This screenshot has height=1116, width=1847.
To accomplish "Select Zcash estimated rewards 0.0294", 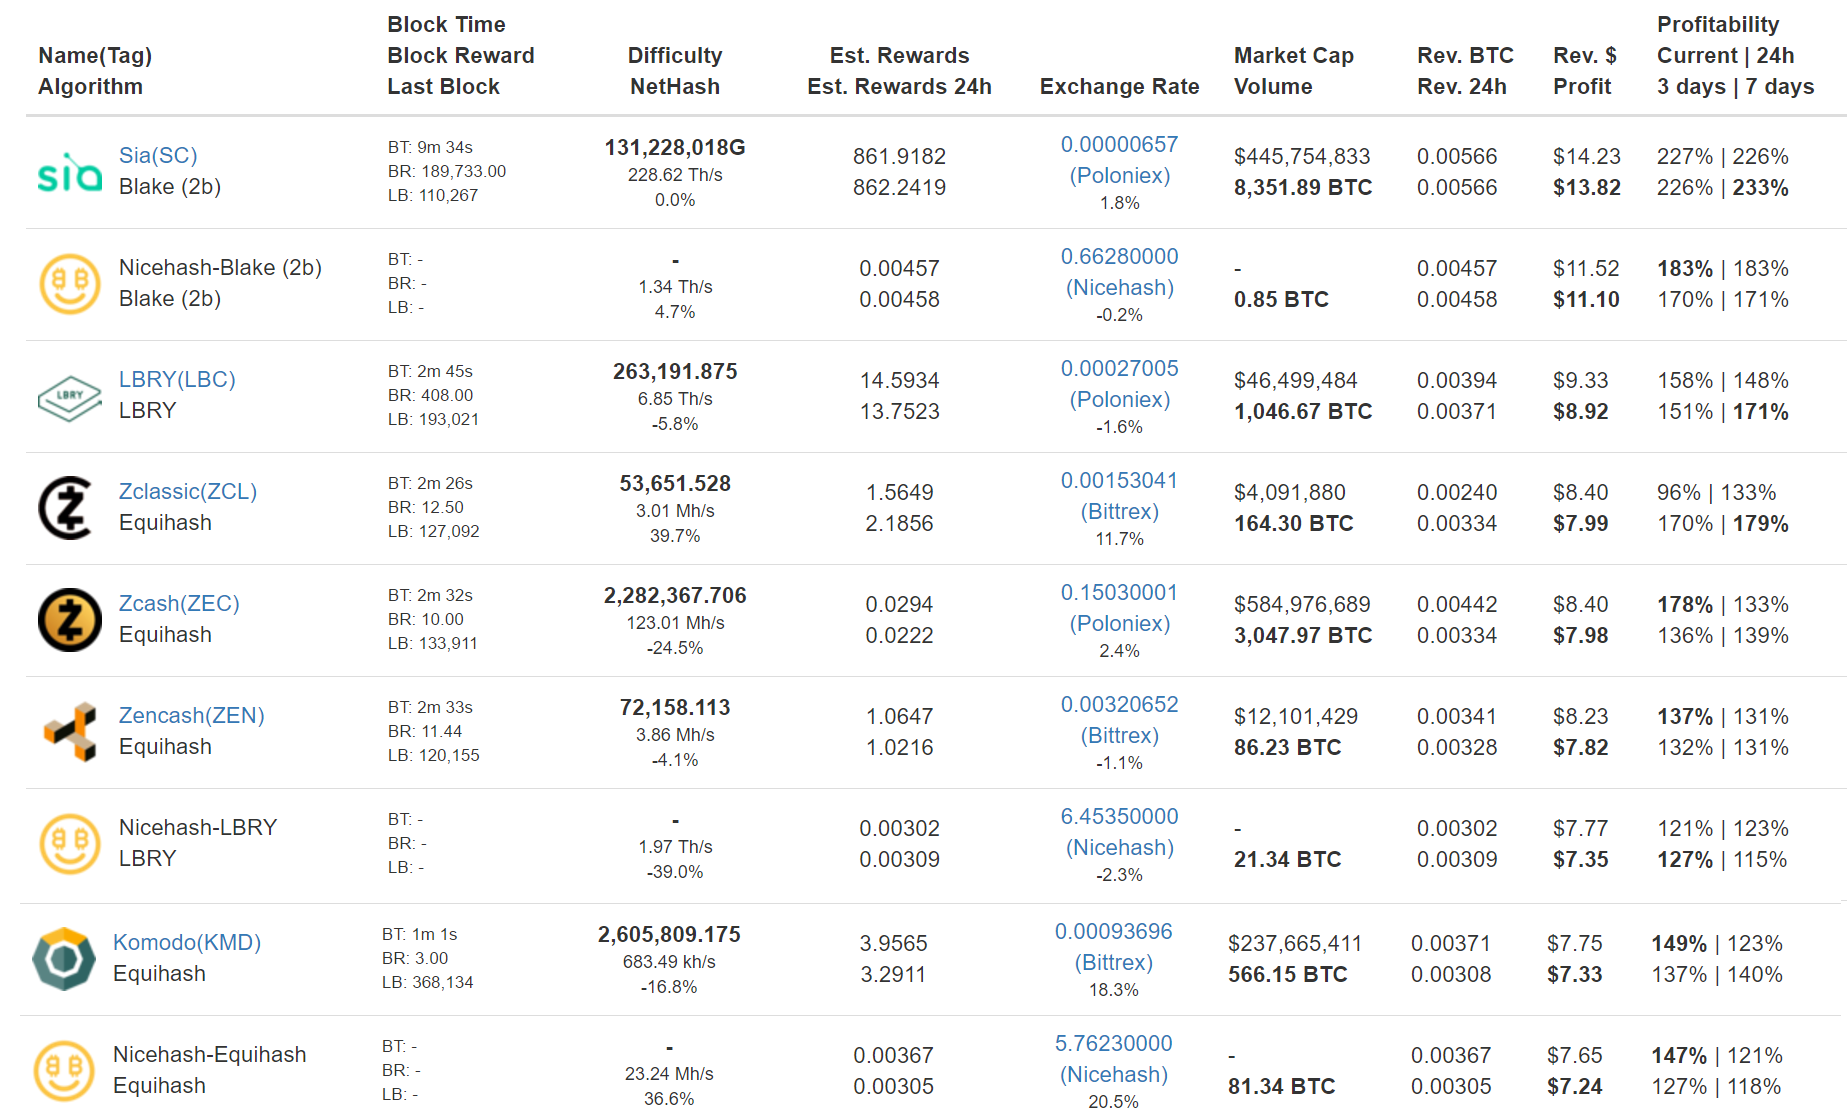I will click(x=899, y=605).
